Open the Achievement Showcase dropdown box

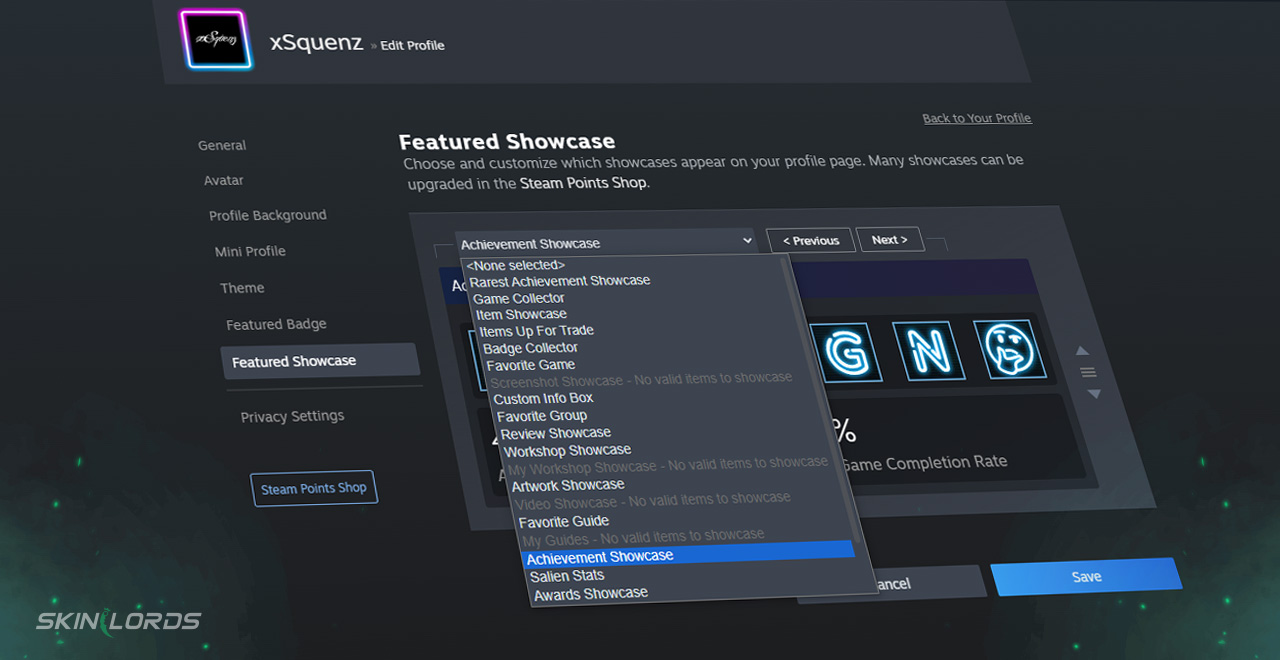[606, 243]
